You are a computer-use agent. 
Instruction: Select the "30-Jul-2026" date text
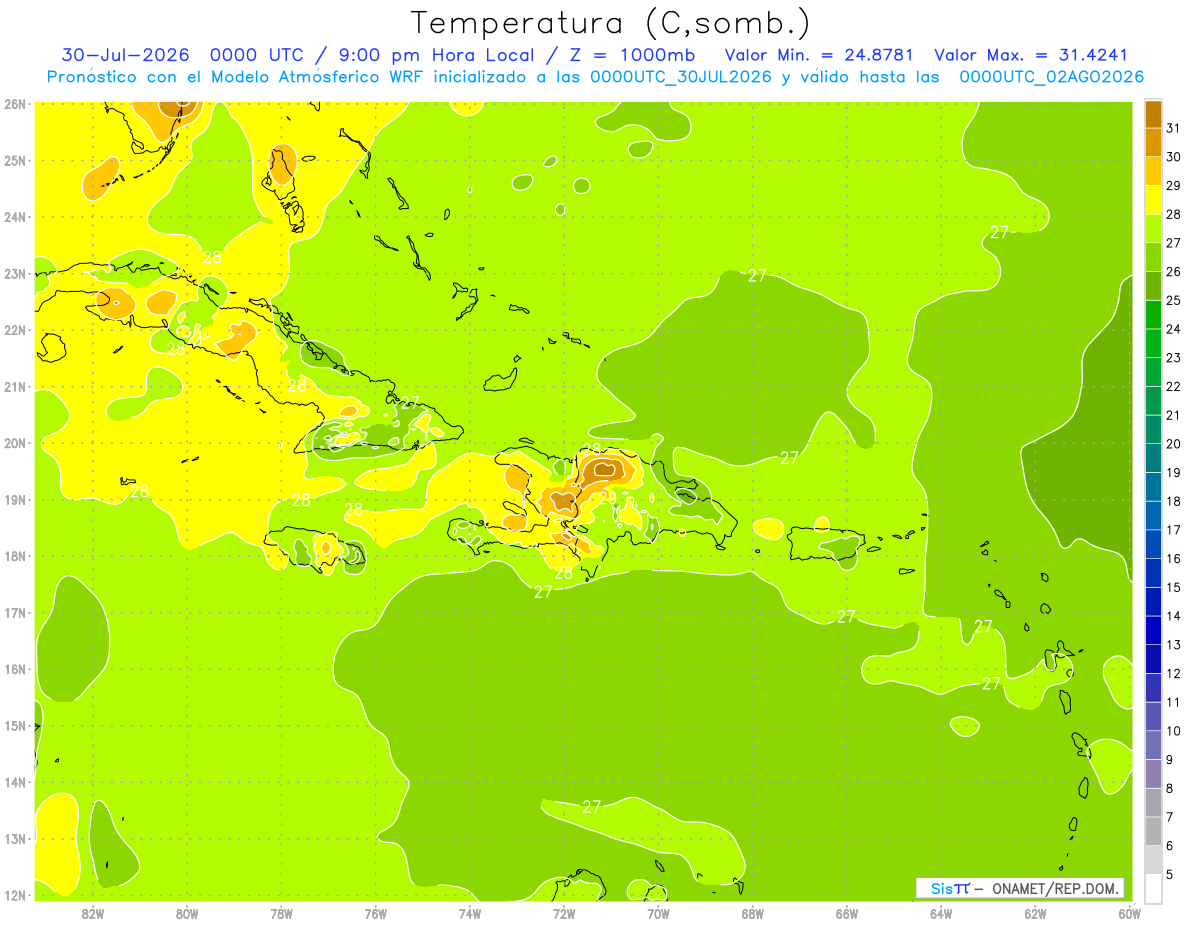click(x=123, y=55)
